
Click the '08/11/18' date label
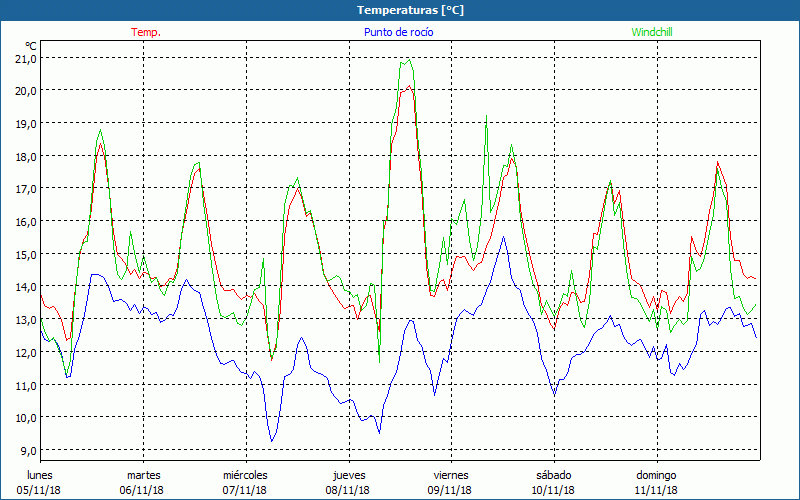[347, 490]
